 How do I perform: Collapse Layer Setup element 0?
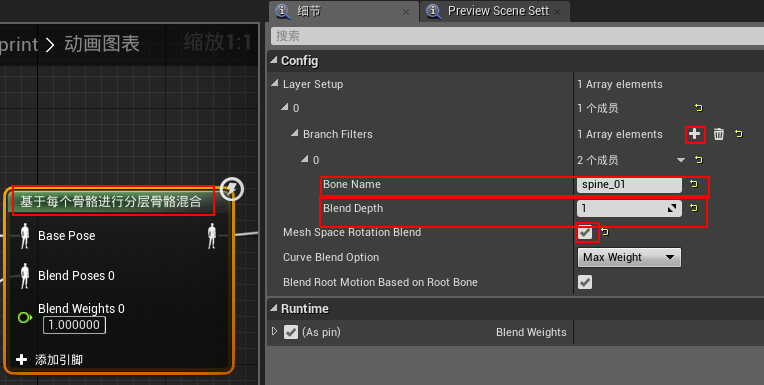point(285,107)
